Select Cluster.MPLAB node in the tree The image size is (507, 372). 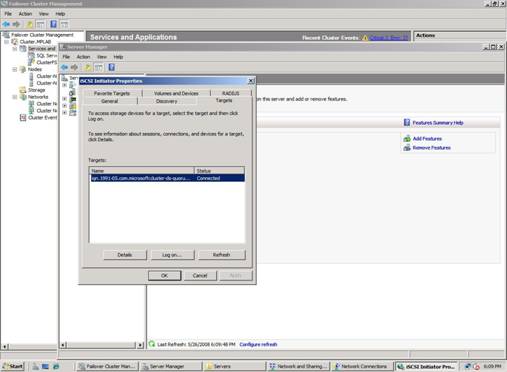coord(35,42)
